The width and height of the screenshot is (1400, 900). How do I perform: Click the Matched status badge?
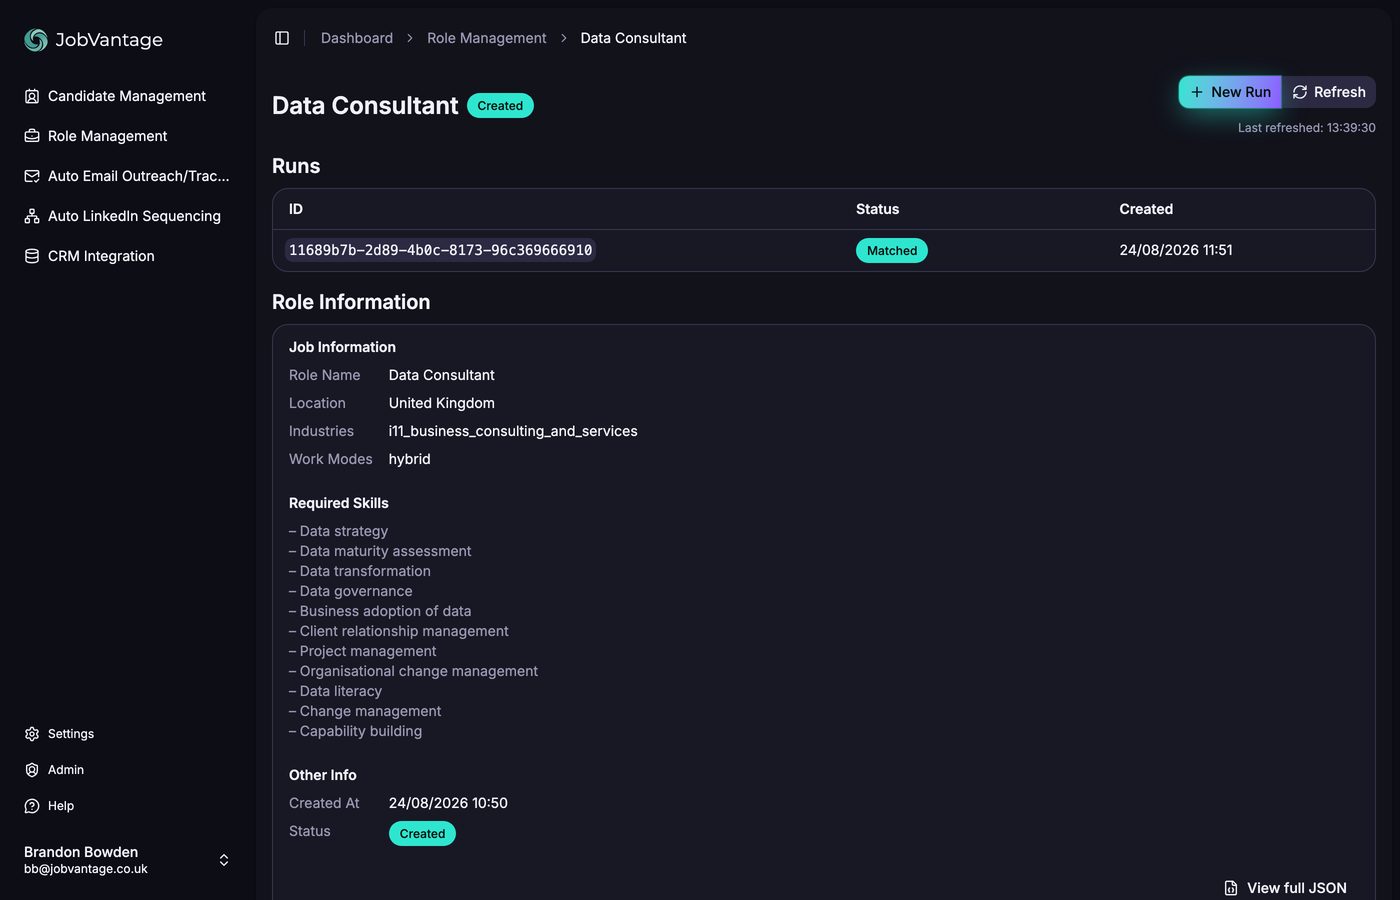click(892, 250)
